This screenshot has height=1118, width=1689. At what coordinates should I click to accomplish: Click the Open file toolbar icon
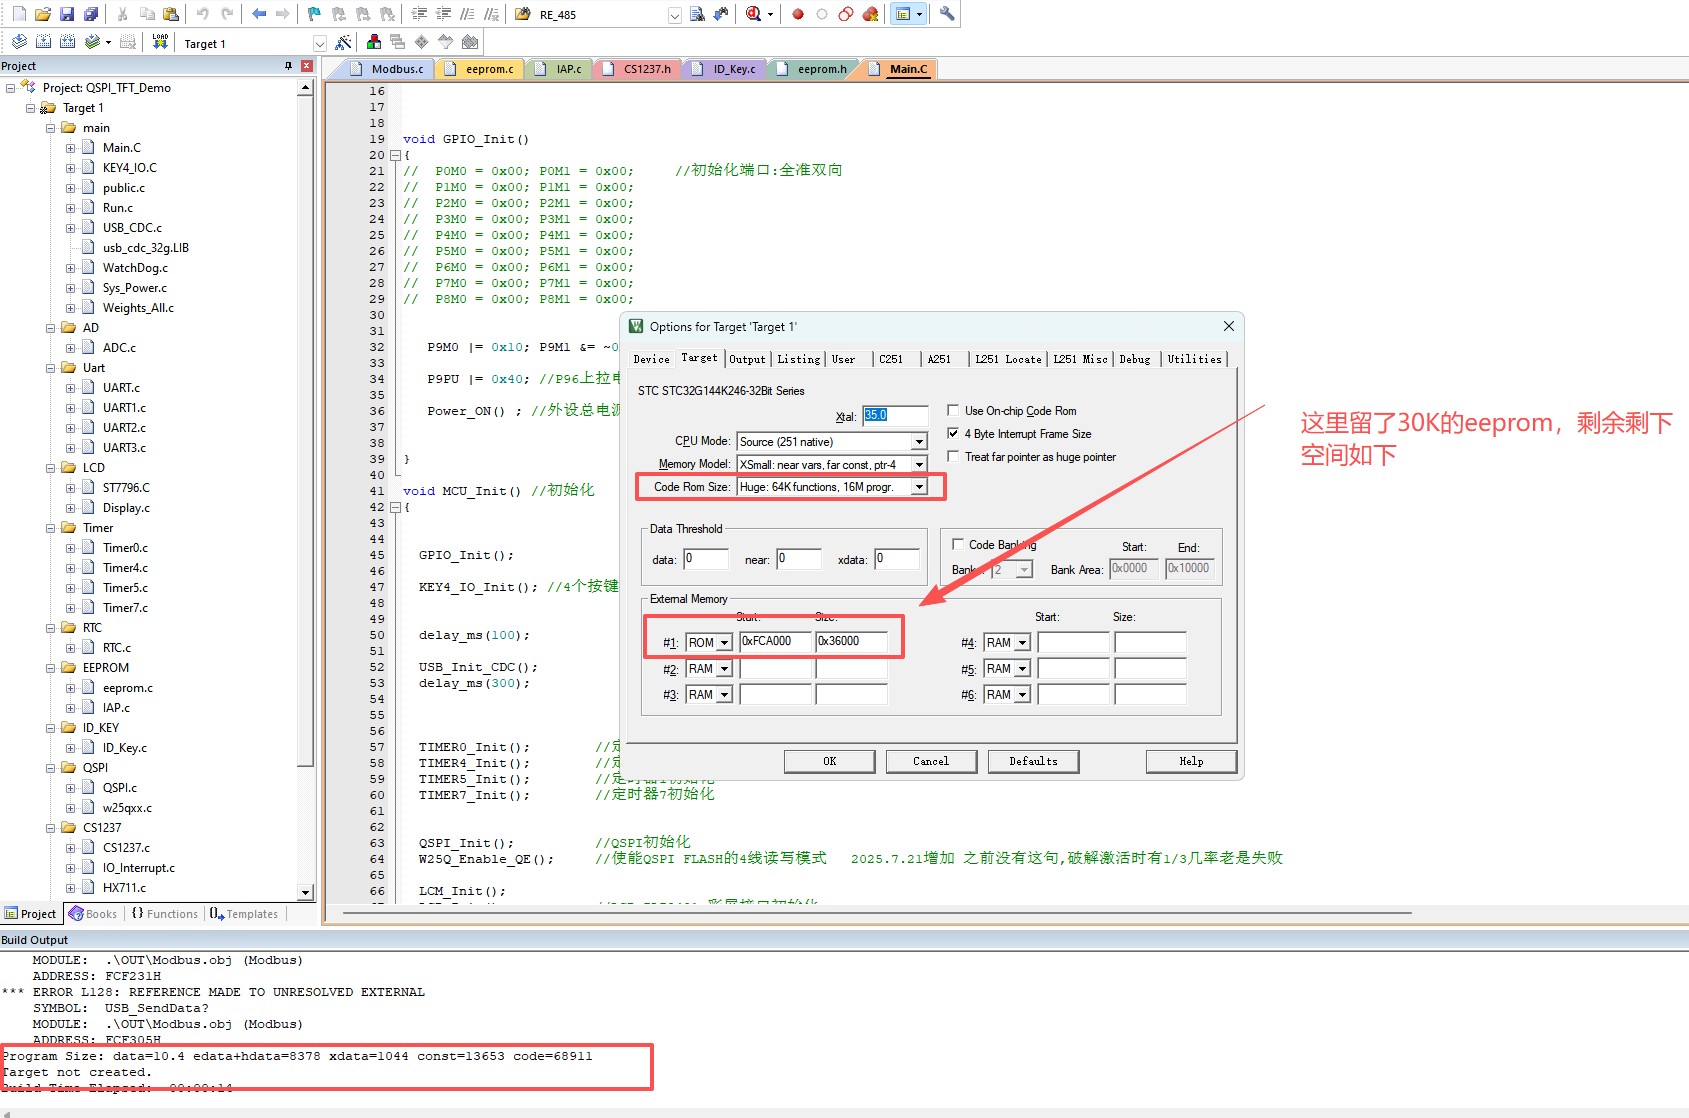(x=43, y=14)
